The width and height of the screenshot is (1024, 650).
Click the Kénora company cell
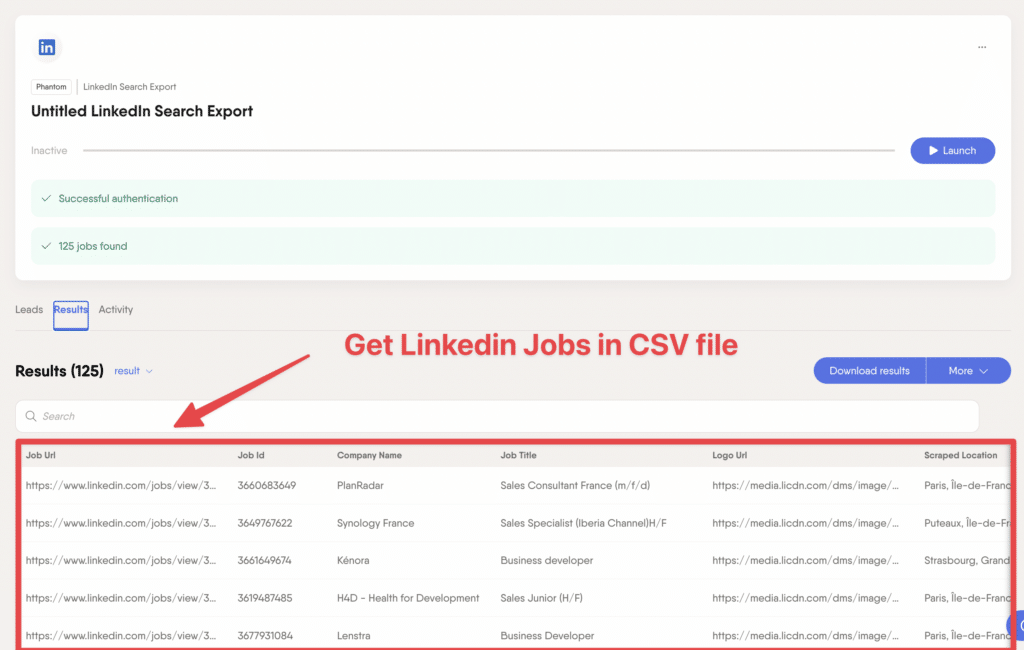pos(353,561)
